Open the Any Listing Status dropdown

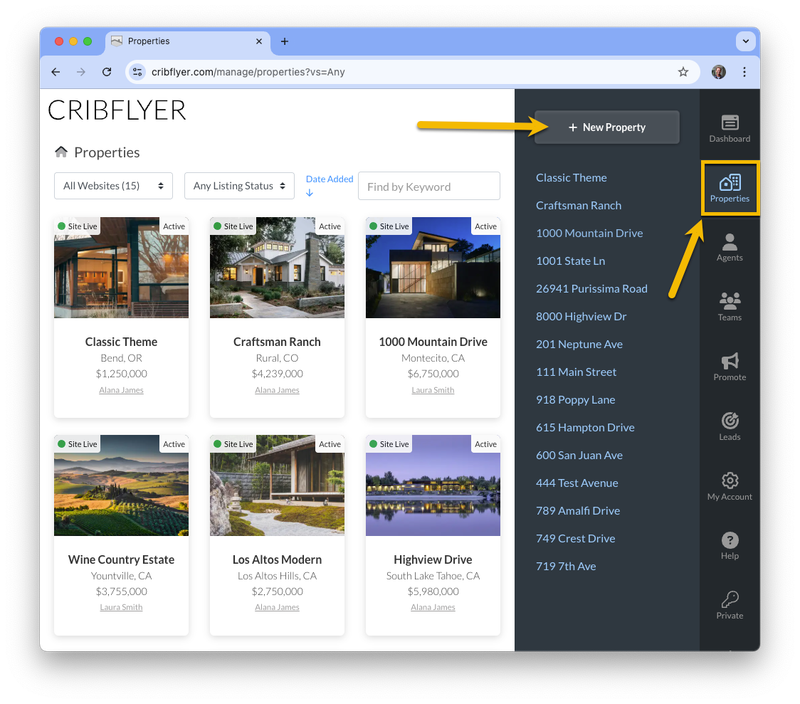[239, 186]
